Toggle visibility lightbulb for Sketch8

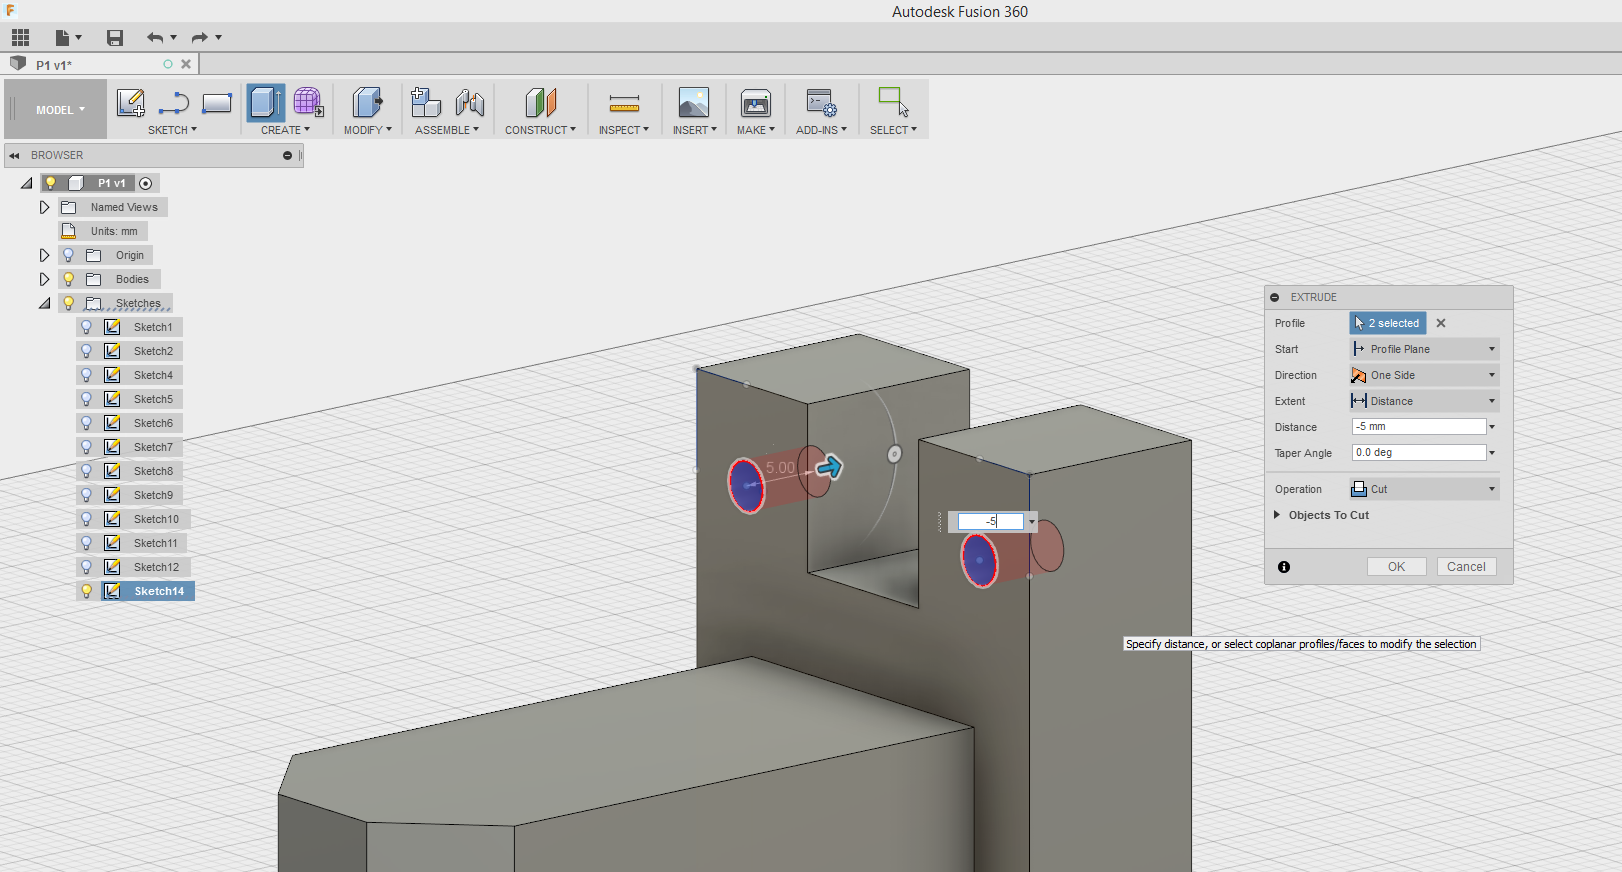point(87,471)
